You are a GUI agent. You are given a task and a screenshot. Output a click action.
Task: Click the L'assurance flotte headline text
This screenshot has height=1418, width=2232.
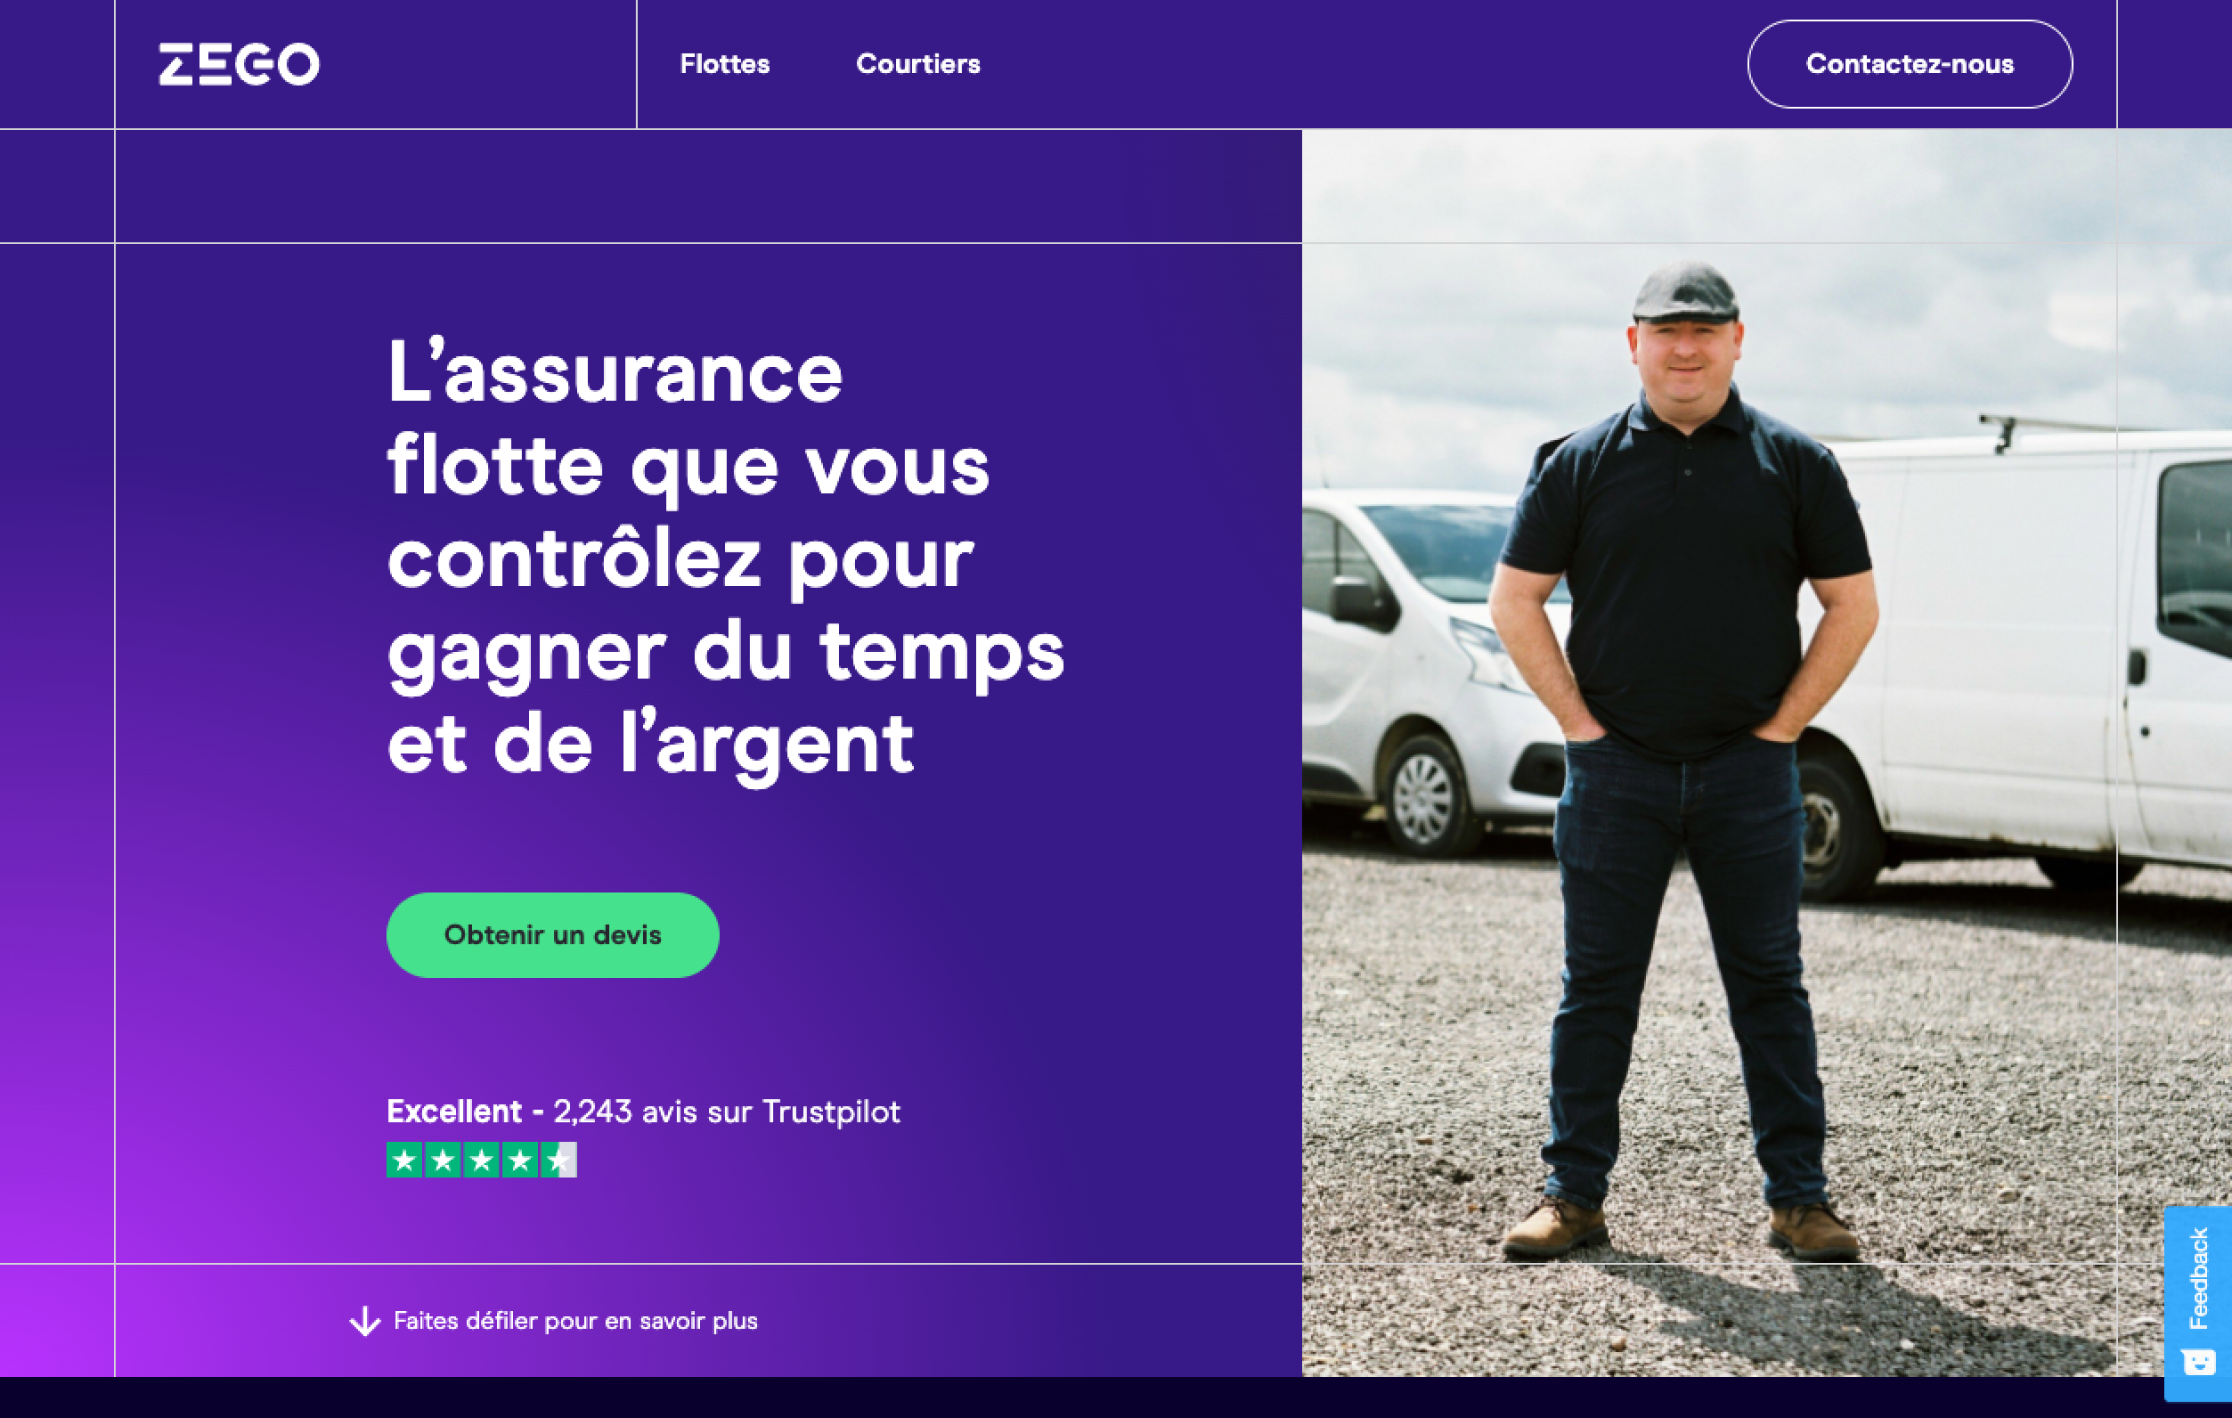[726, 557]
